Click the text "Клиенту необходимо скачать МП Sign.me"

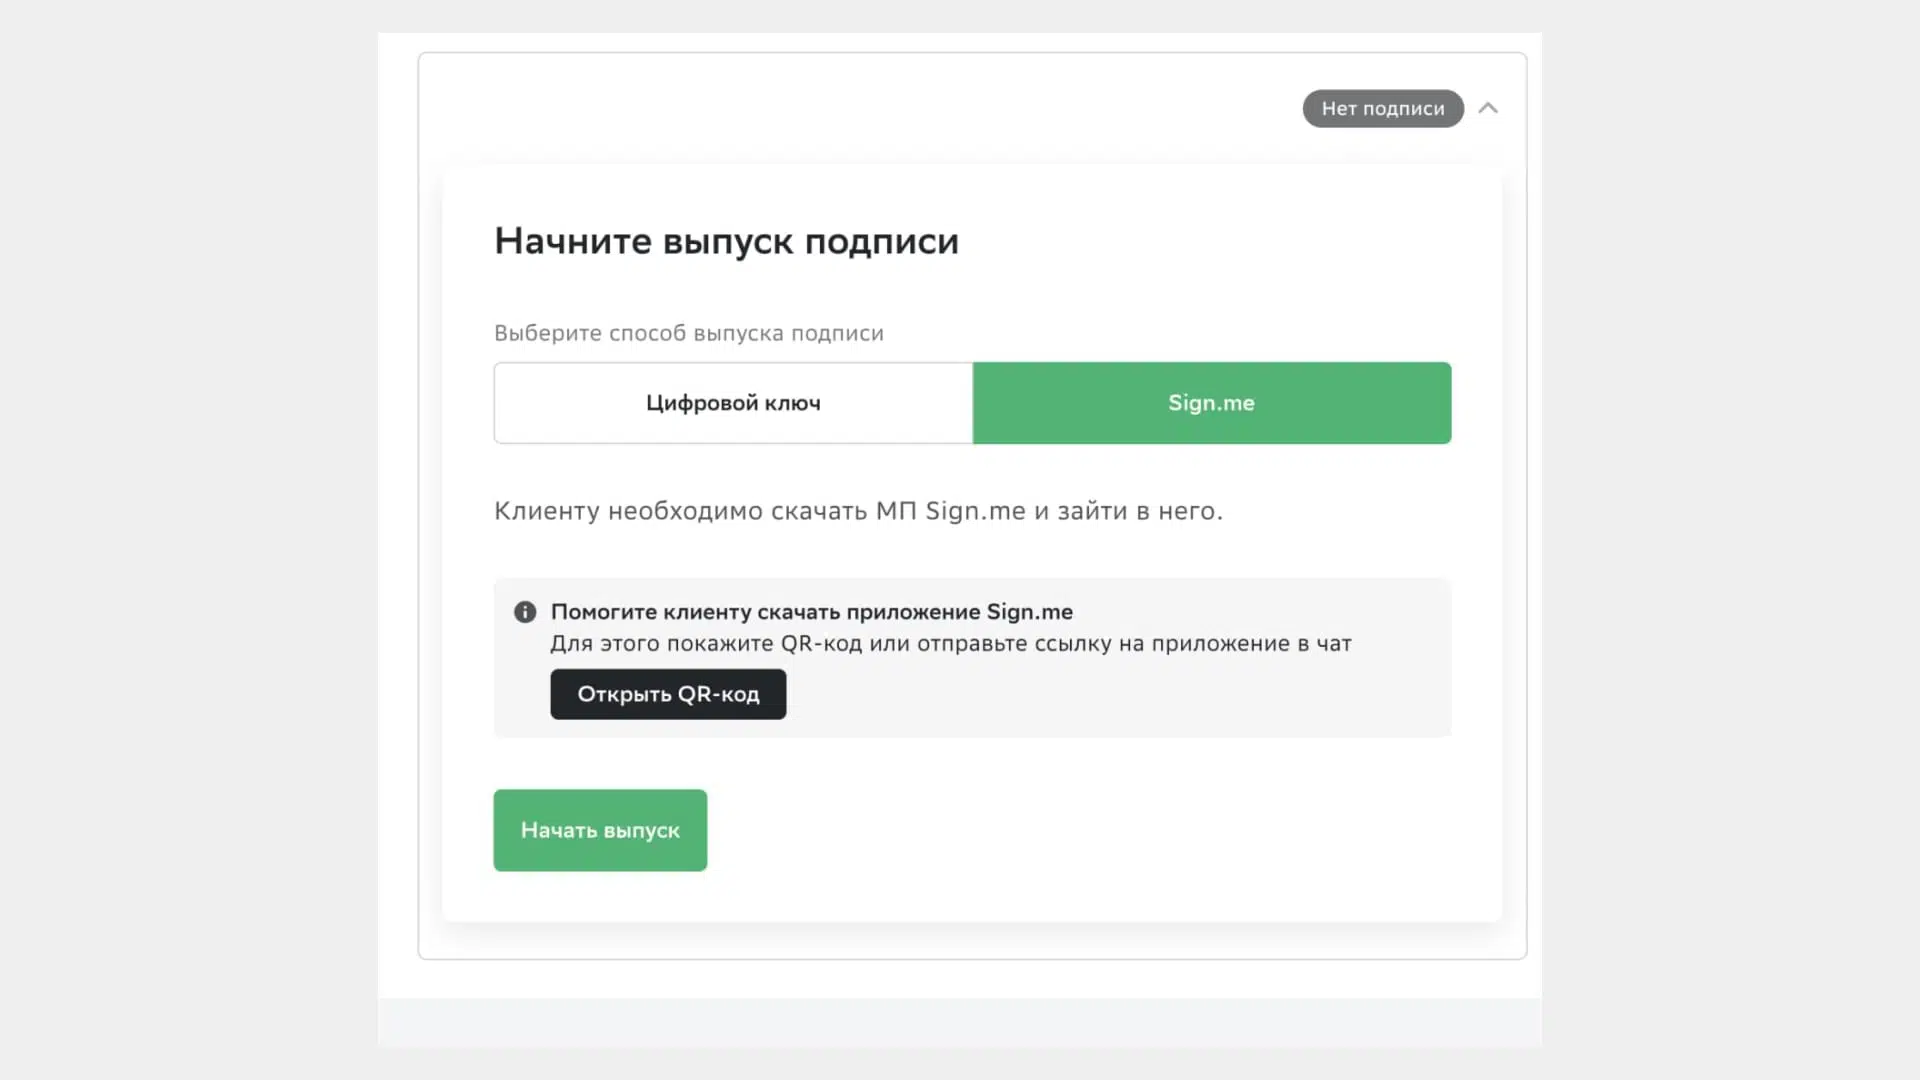(760, 511)
